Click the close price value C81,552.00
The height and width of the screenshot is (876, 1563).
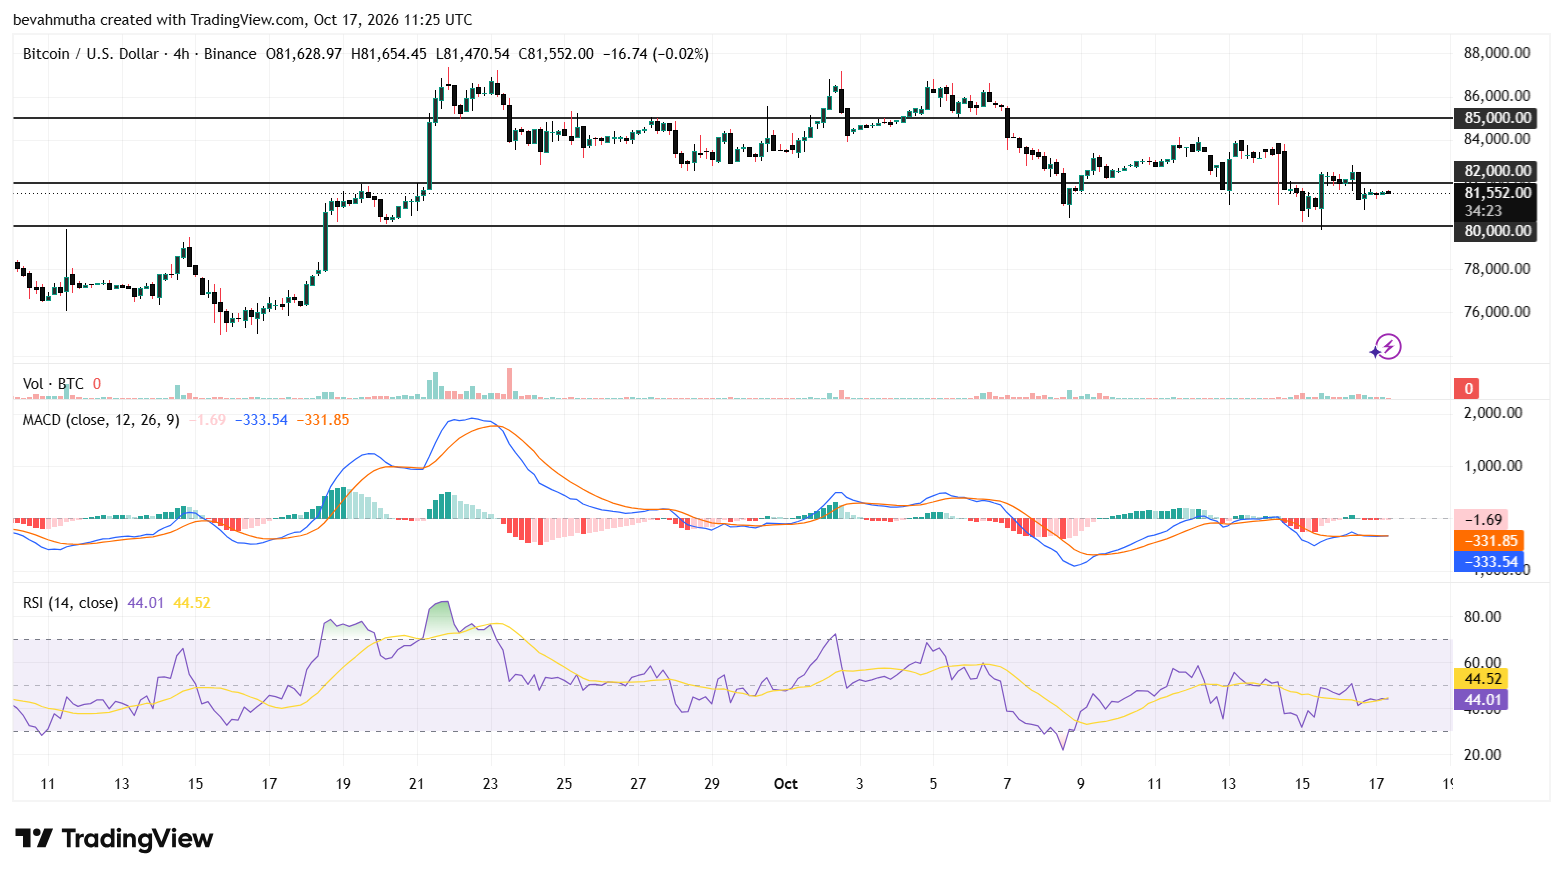pyautogui.click(x=556, y=54)
